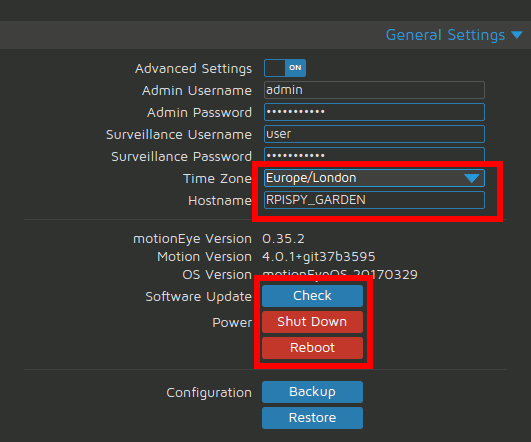Image resolution: width=531 pixels, height=442 pixels.
Task: Reboot the system
Action: [312, 348]
